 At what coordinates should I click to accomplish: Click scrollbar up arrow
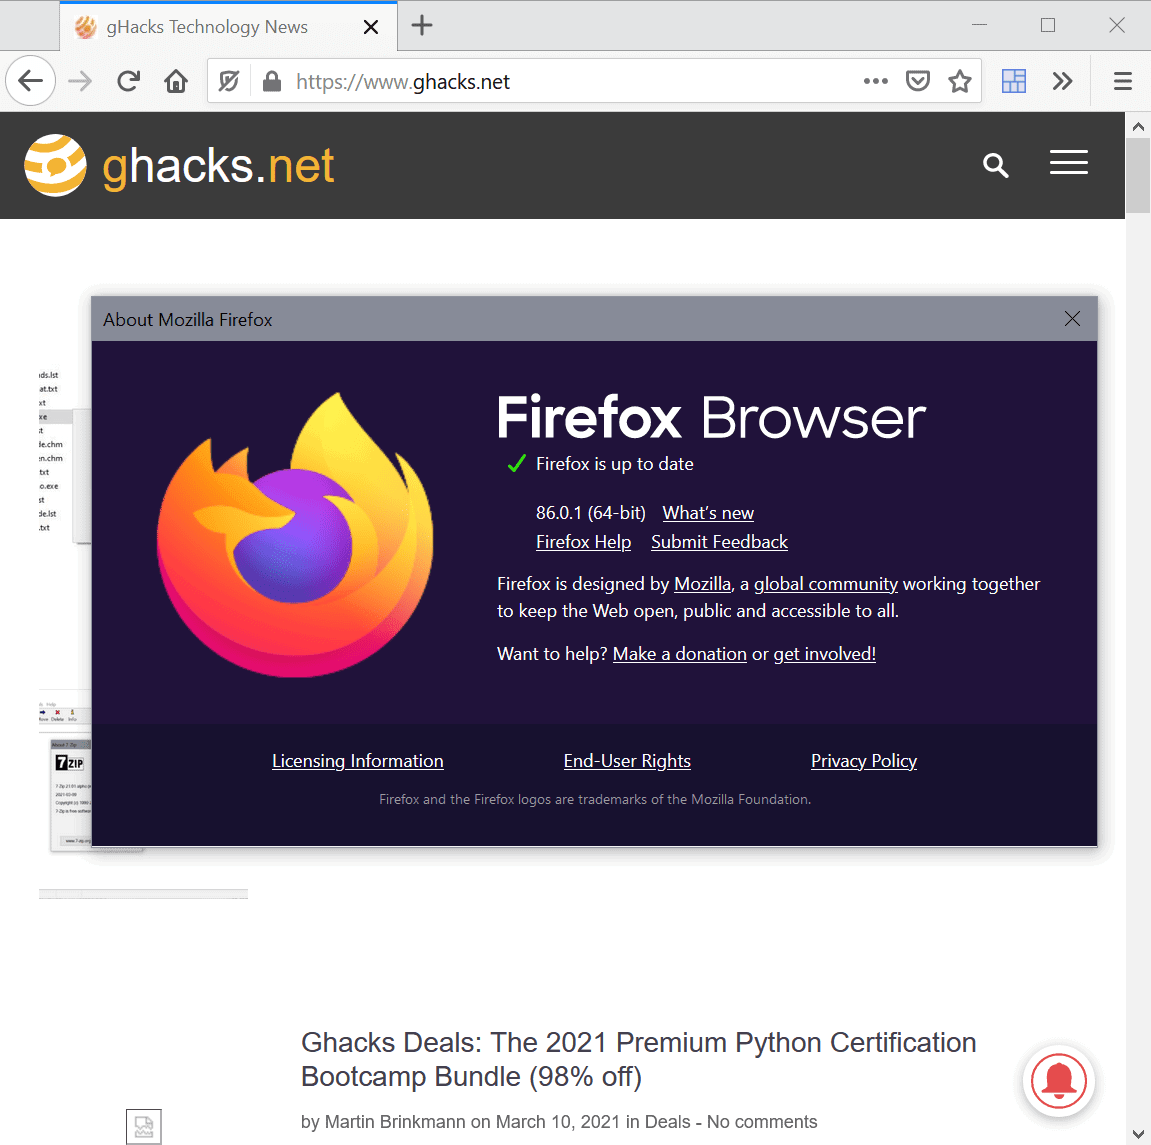pos(1138,126)
